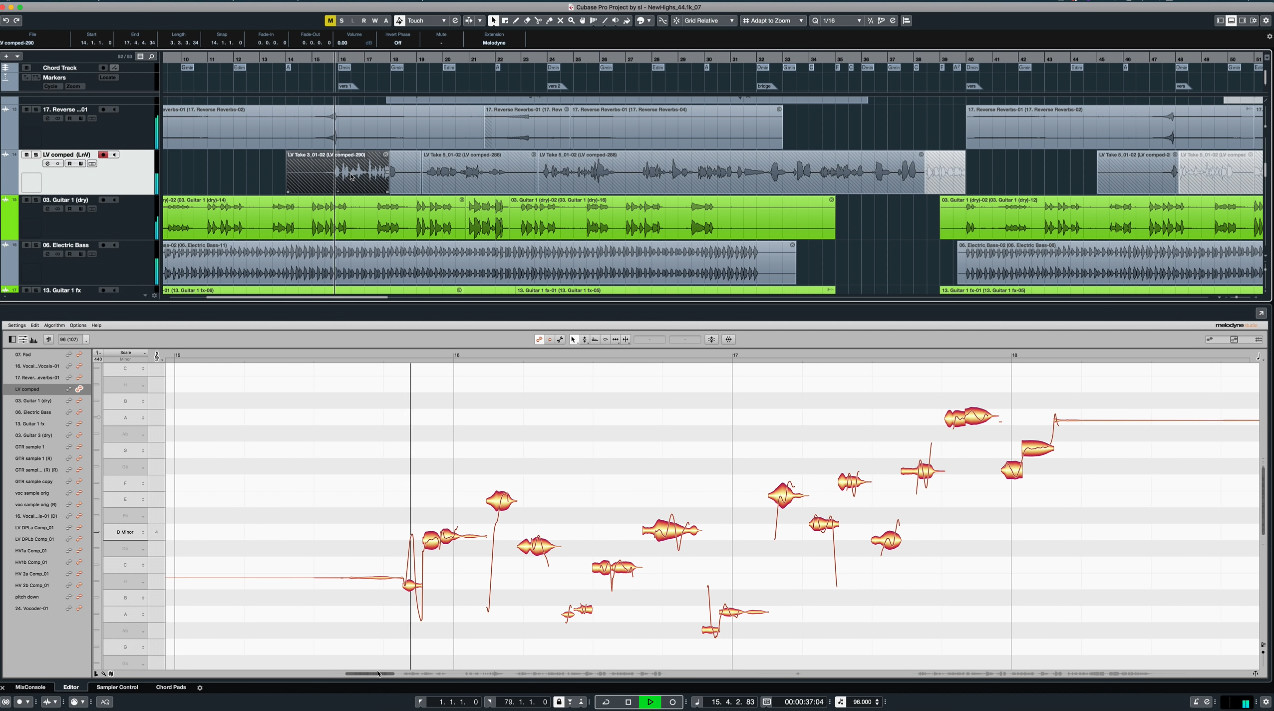Click the Solo (S) button in top toolbar

tap(341, 20)
